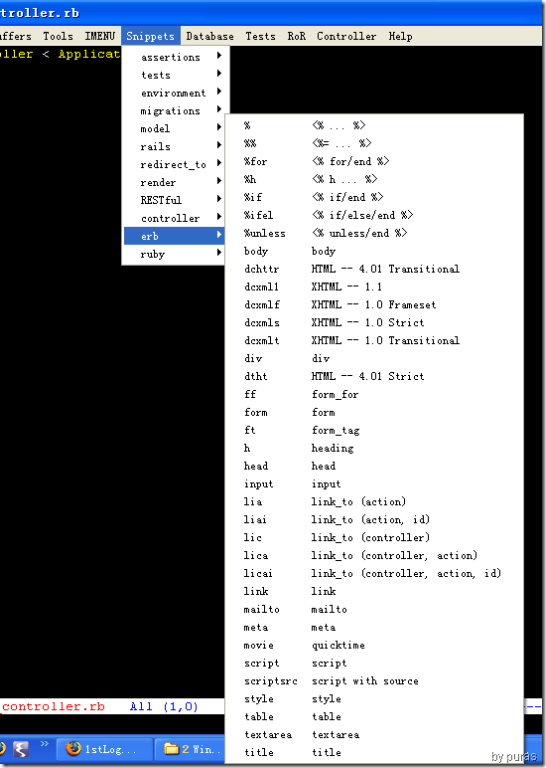Viewport: 546px width, 768px height.
Task: Expand the quick launch chevron in the taskbar
Action: coord(45,744)
